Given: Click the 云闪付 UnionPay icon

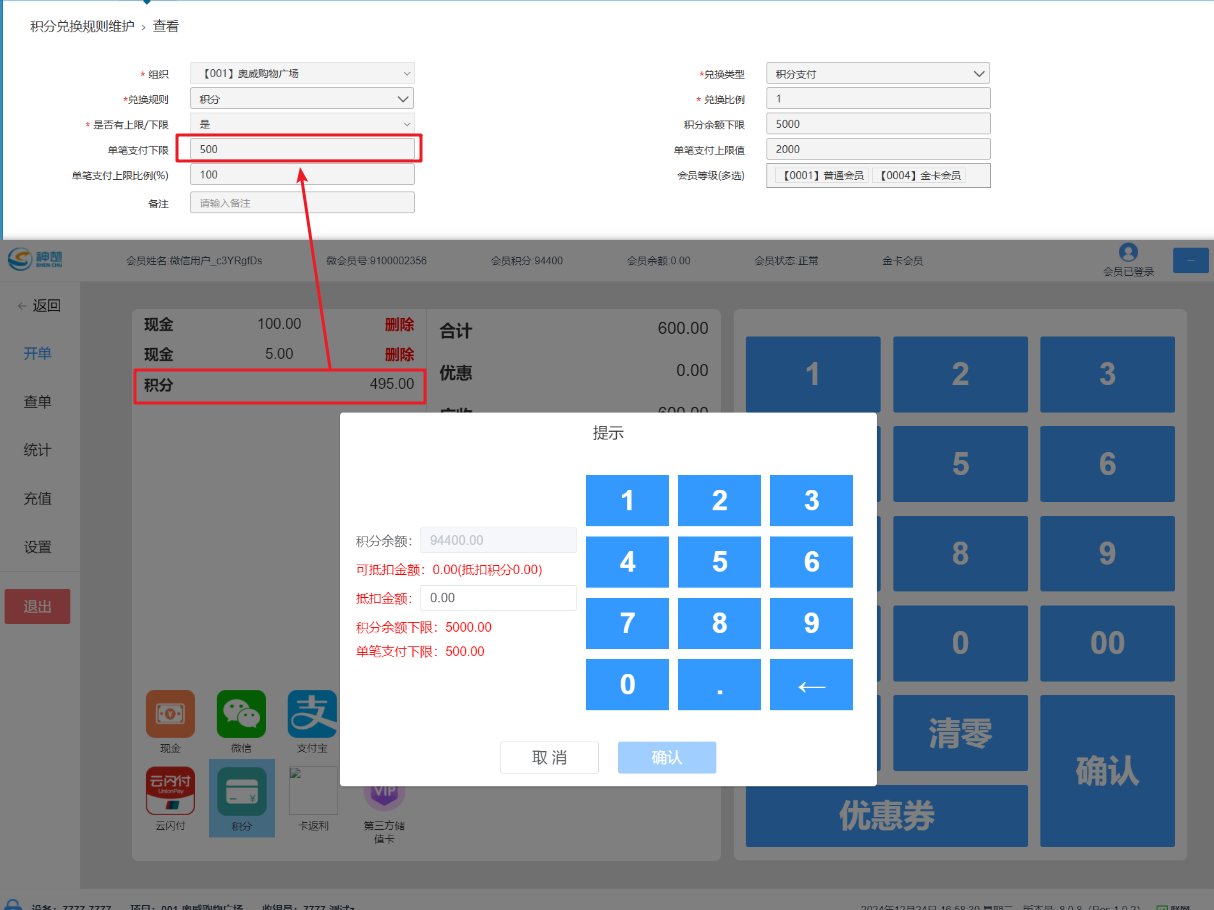Looking at the screenshot, I should 170,792.
